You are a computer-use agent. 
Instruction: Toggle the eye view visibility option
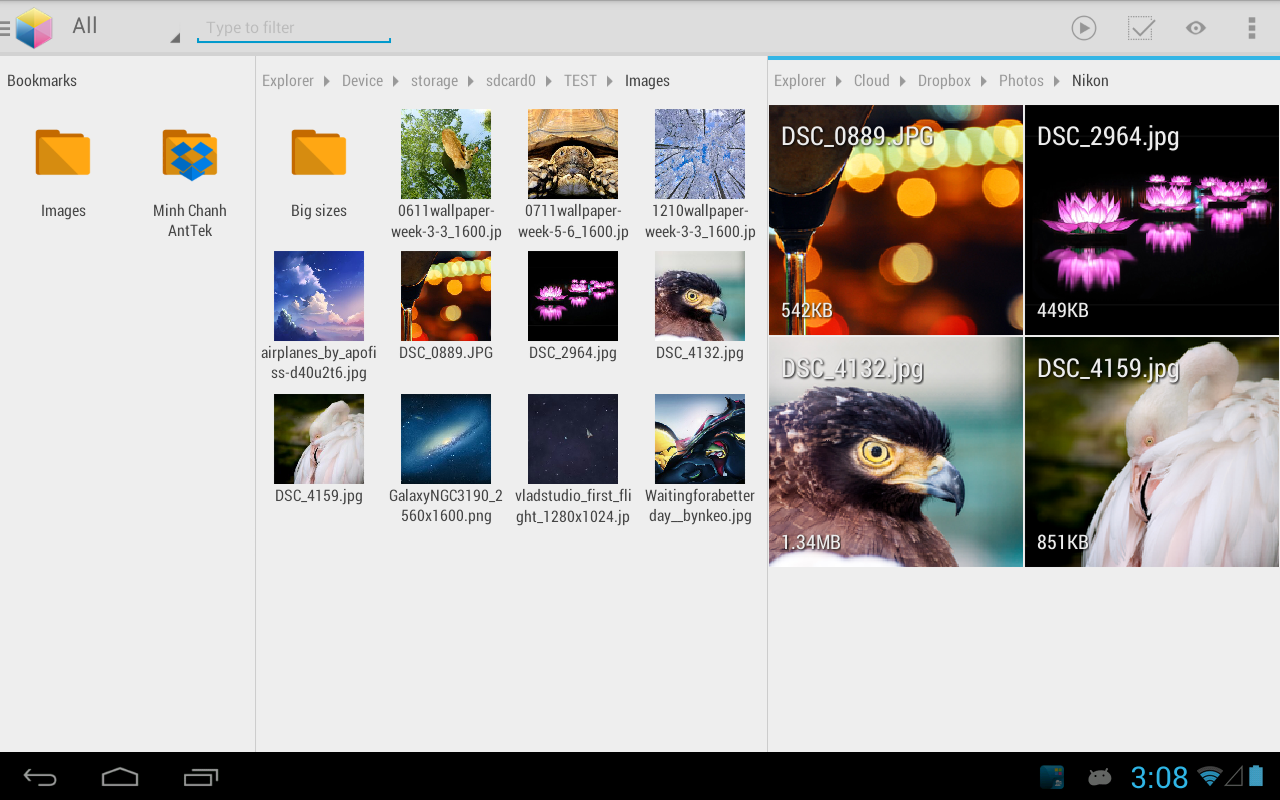point(1196,28)
